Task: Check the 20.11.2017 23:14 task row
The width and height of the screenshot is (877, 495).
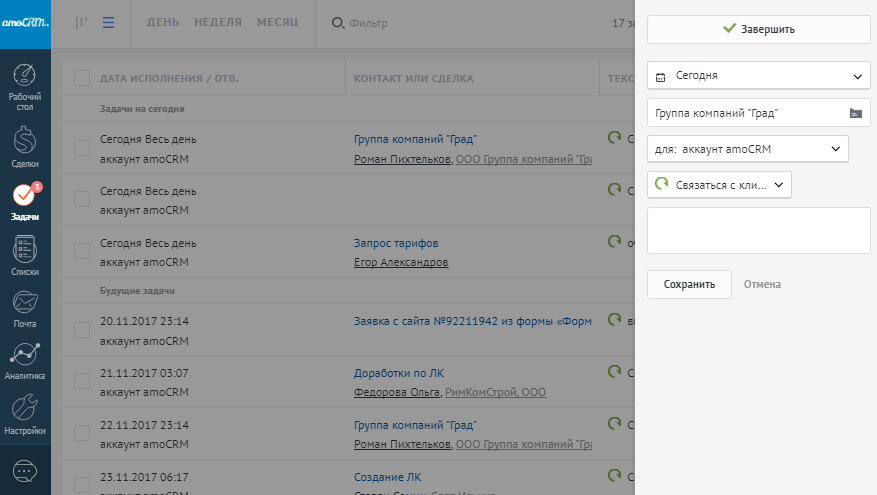Action: [82, 330]
